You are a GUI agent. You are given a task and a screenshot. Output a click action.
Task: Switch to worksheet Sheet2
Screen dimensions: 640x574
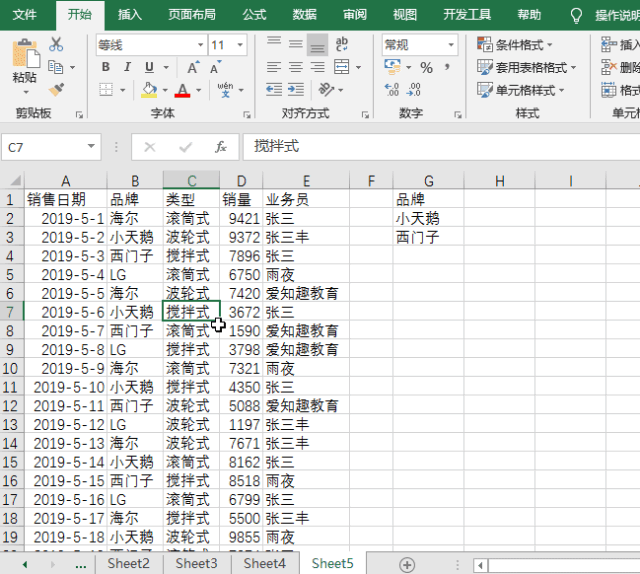tap(129, 564)
